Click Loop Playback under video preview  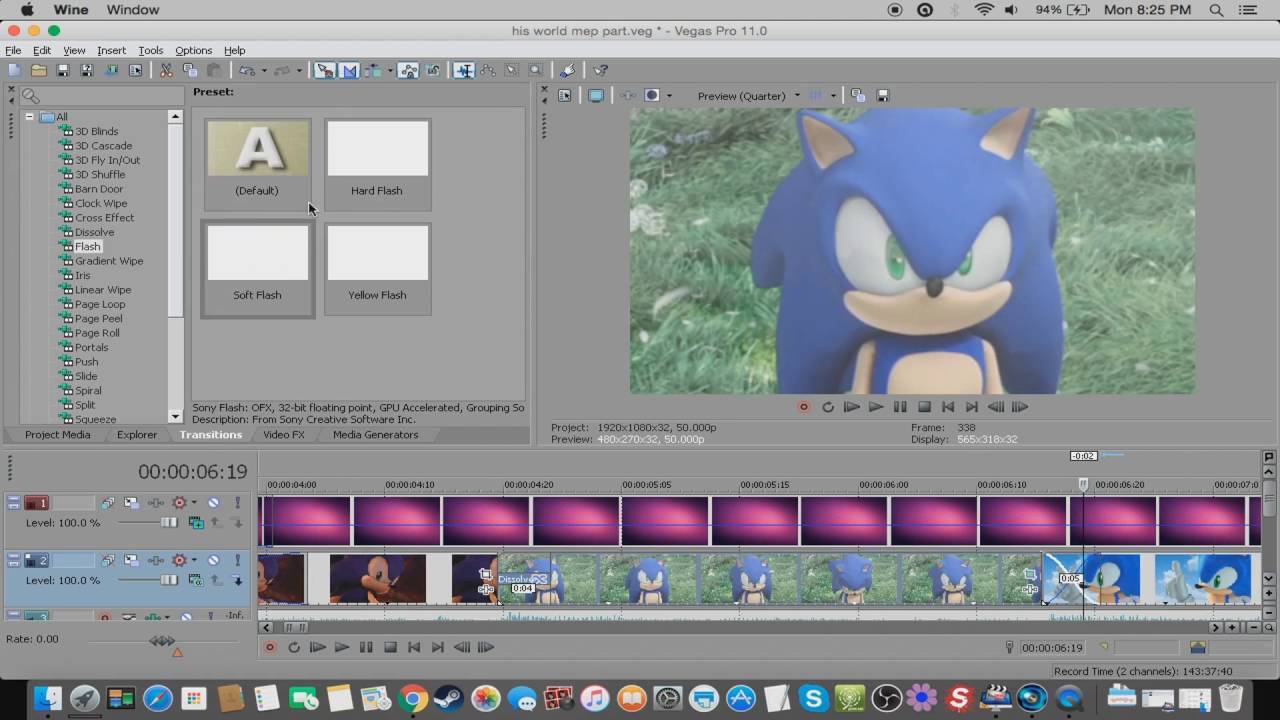tap(828, 407)
